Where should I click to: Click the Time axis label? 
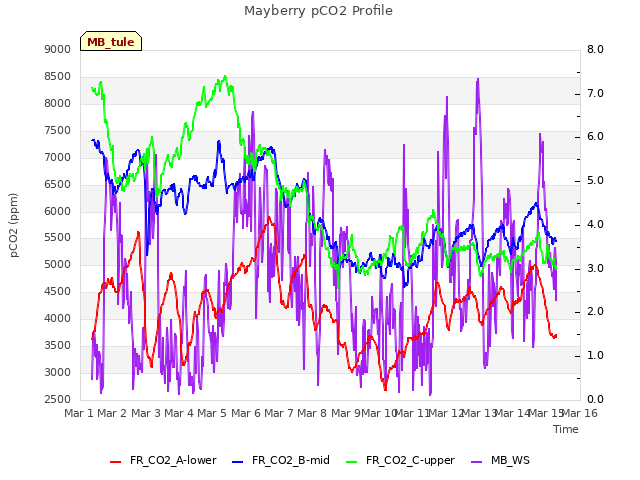[x=566, y=429]
